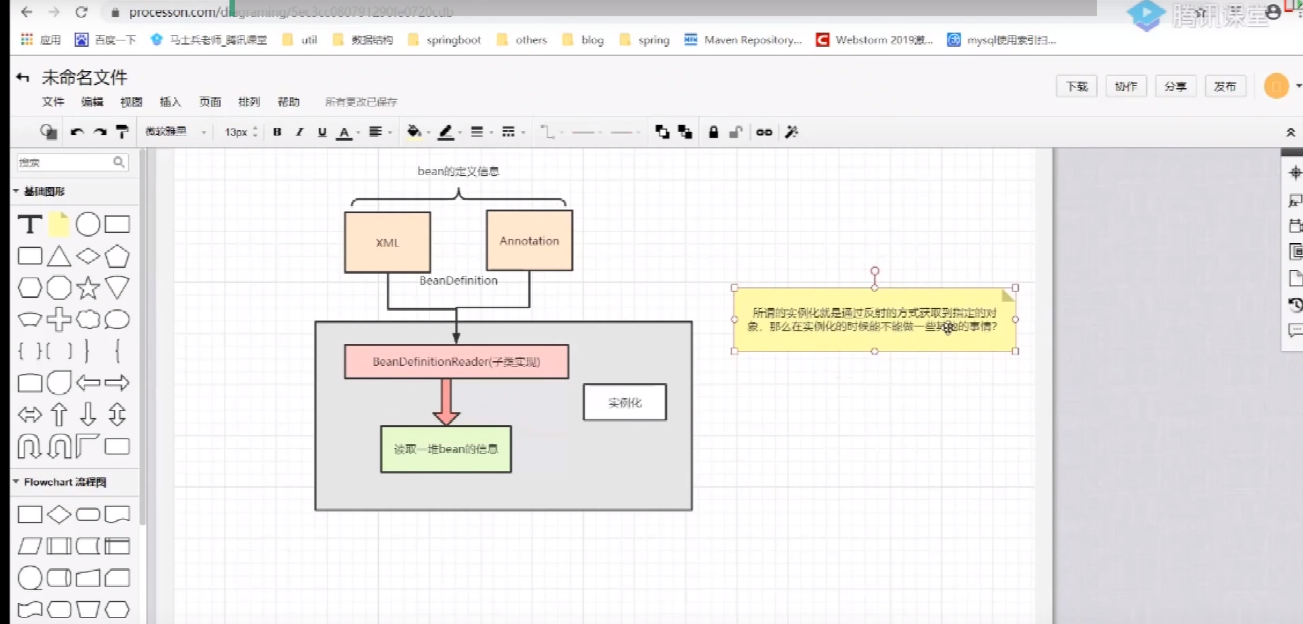The width and height of the screenshot is (1303, 624).
Task: Open the 页面 menu
Action: pos(210,102)
